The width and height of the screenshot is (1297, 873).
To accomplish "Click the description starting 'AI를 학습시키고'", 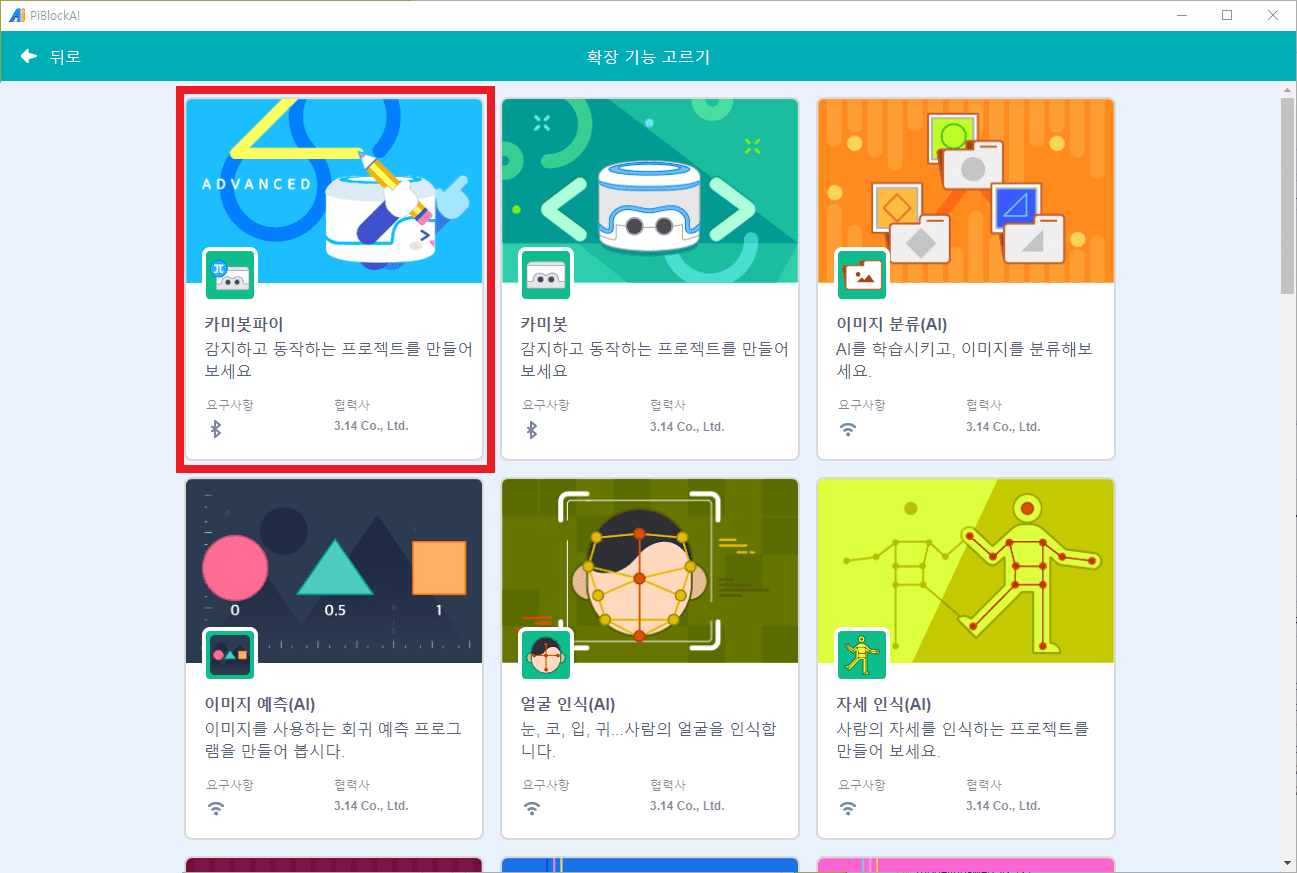I will 964,360.
